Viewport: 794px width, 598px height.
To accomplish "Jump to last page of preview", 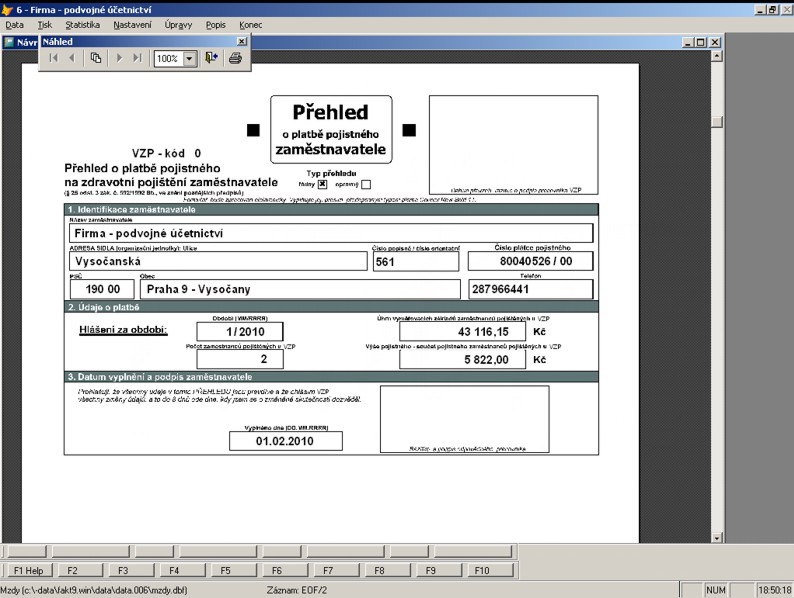I will (138, 59).
